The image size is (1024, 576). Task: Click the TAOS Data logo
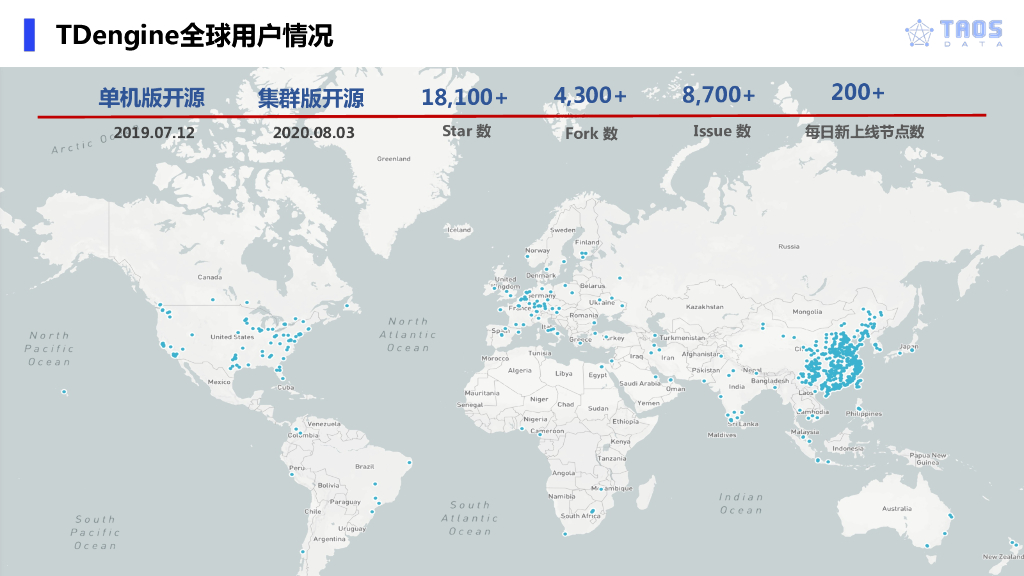pyautogui.click(x=954, y=33)
